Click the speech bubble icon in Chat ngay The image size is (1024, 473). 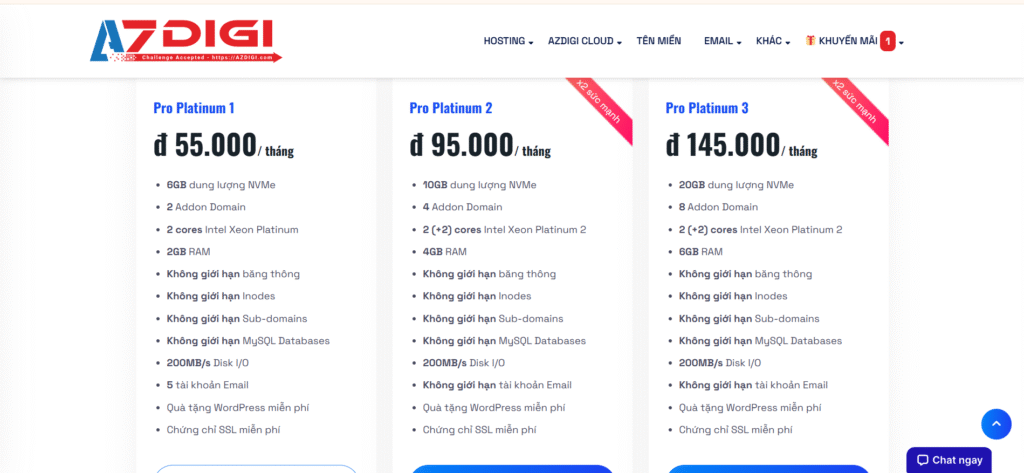(922, 460)
